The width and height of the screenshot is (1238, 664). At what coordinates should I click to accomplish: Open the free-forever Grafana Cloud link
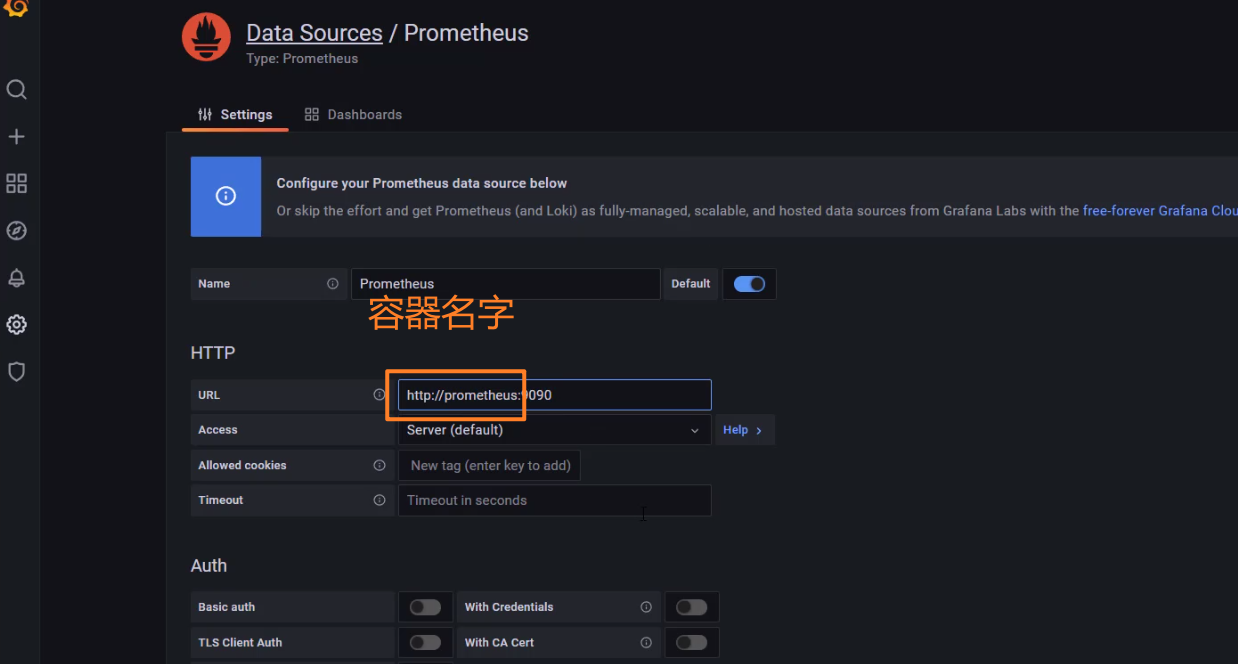point(1160,211)
